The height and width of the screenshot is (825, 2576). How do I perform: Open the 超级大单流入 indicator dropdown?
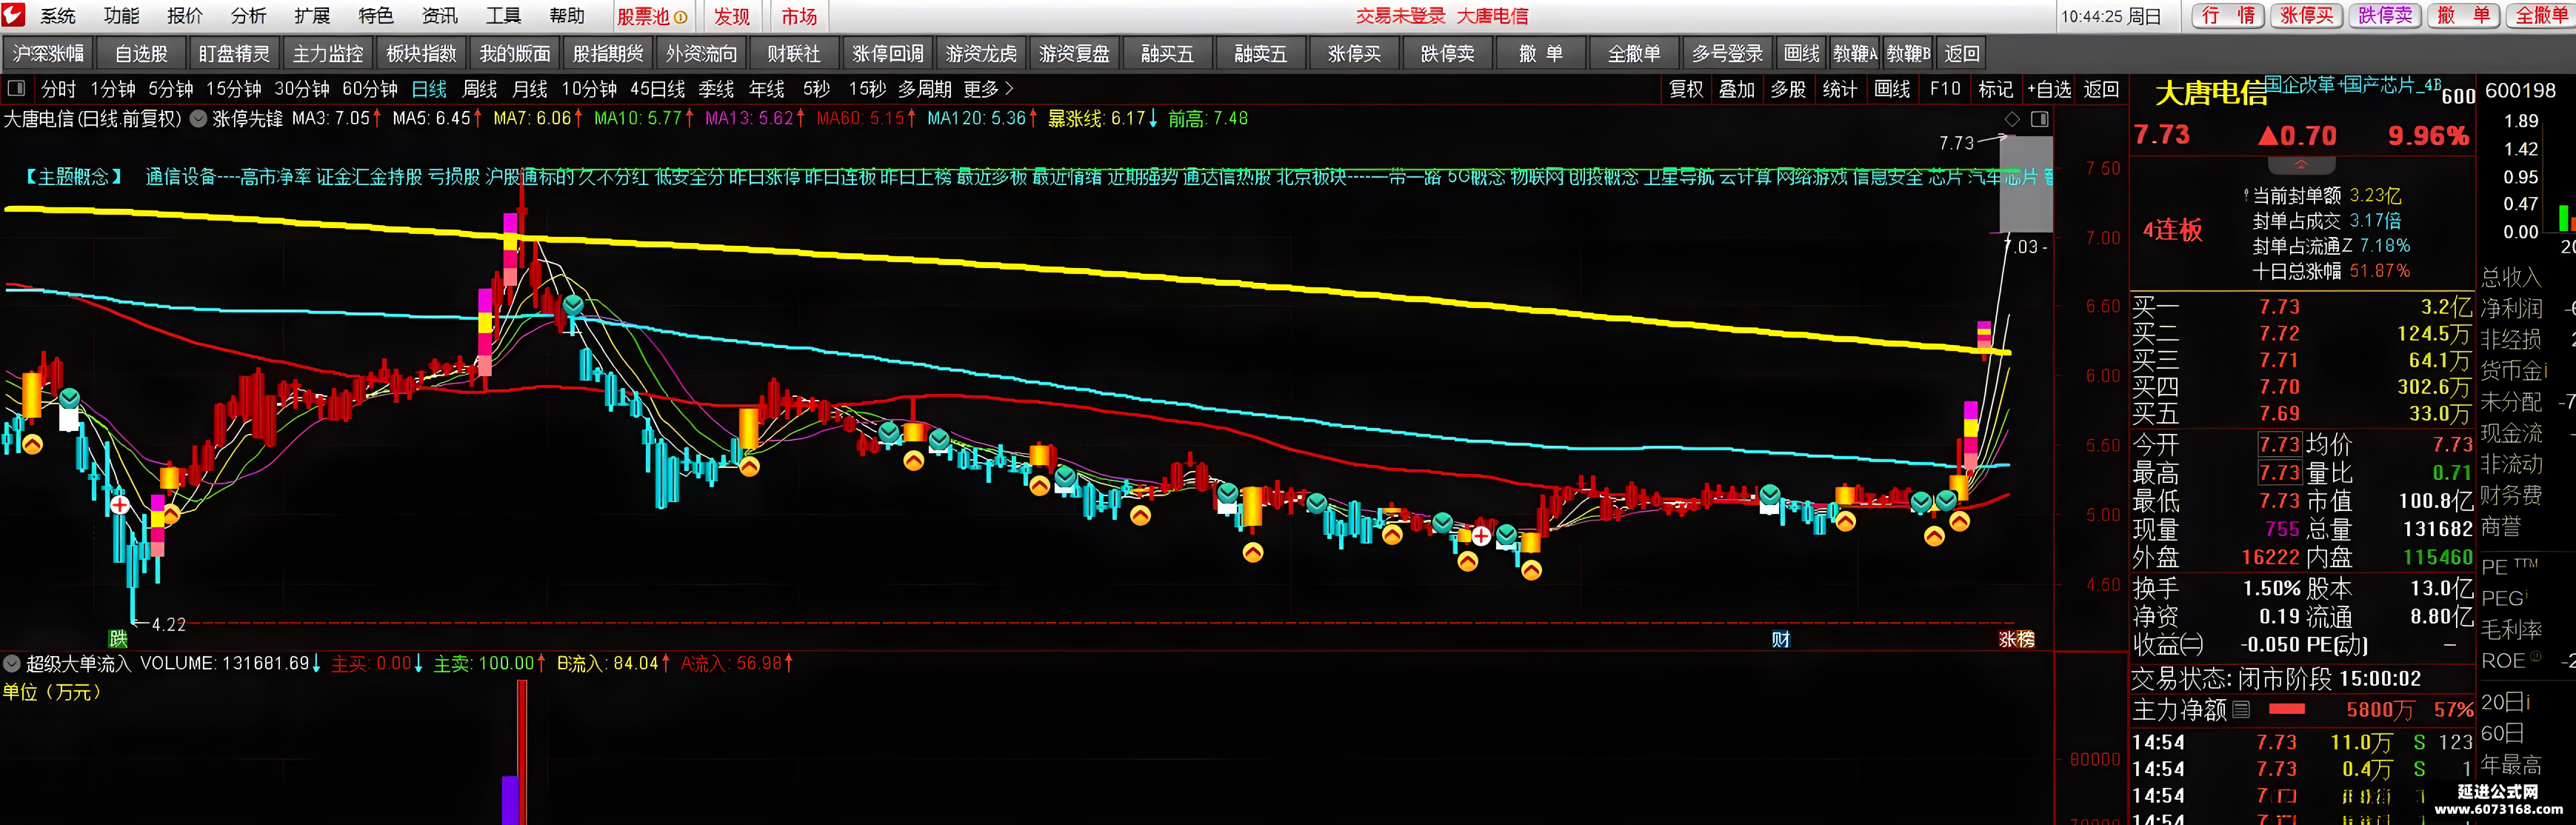tap(12, 663)
